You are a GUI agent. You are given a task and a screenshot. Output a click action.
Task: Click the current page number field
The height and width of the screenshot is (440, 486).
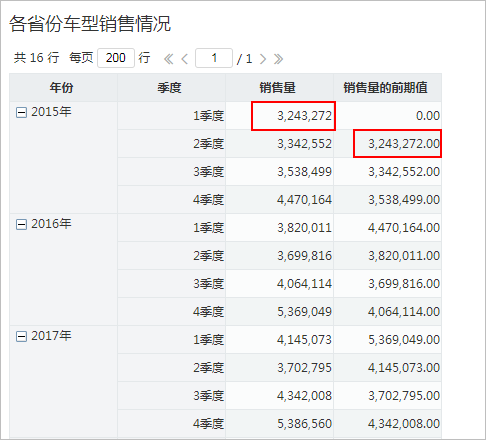[214, 58]
